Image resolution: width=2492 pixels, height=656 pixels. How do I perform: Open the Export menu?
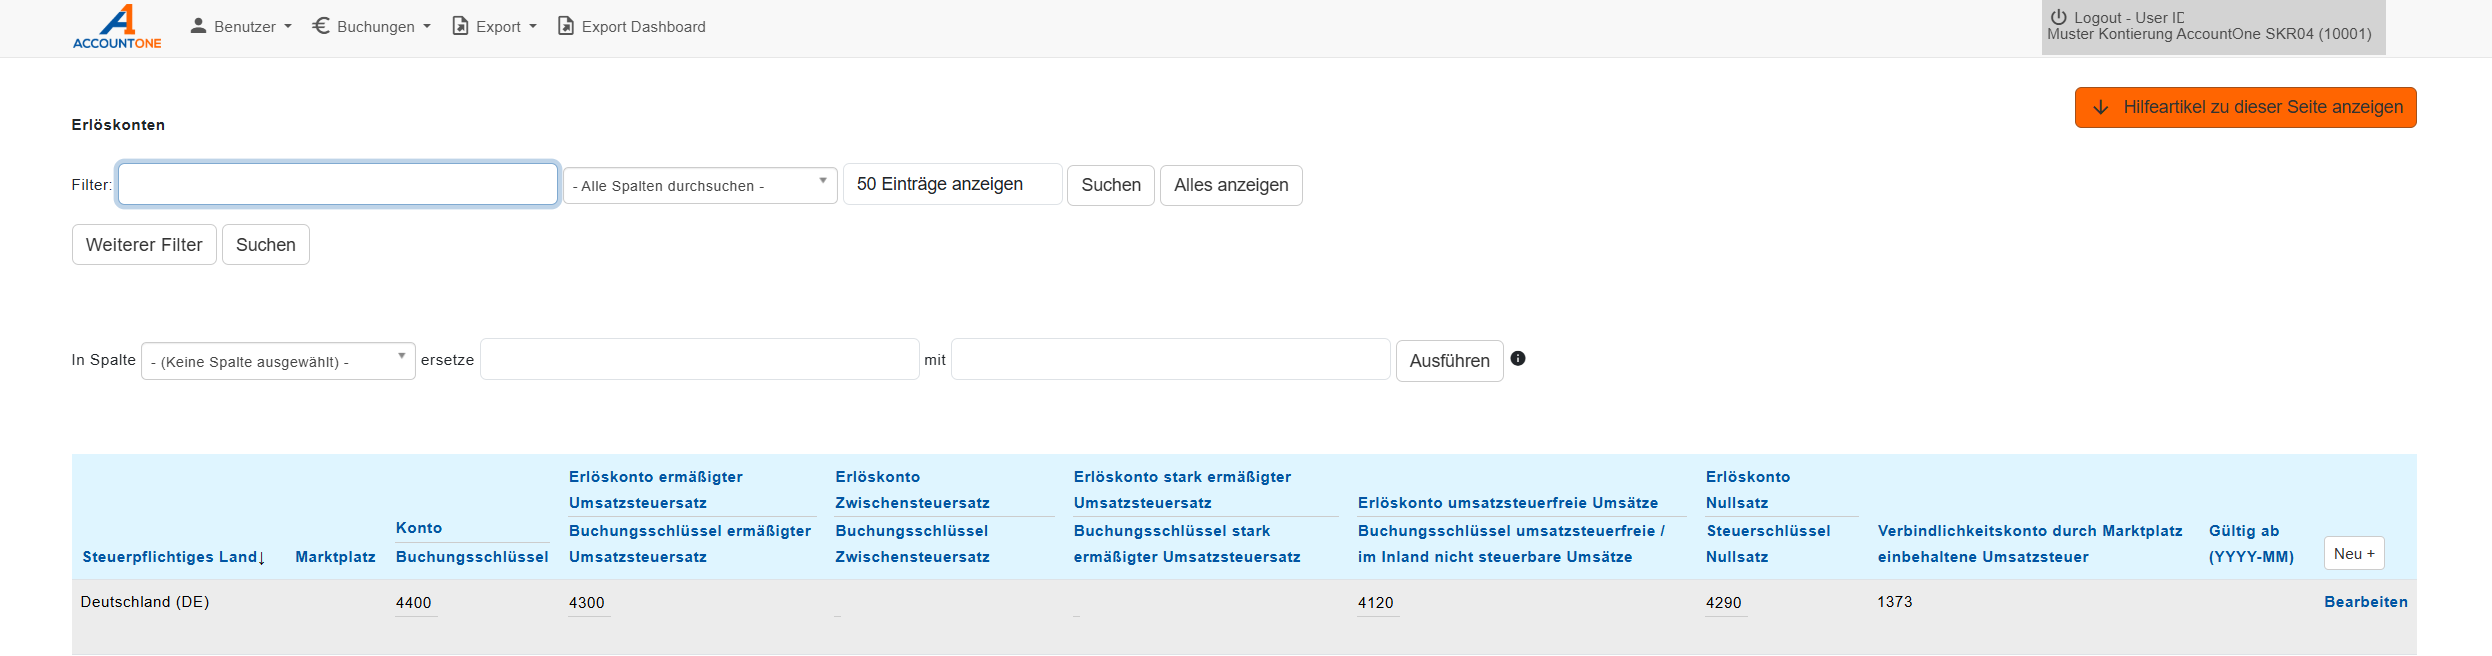point(494,27)
